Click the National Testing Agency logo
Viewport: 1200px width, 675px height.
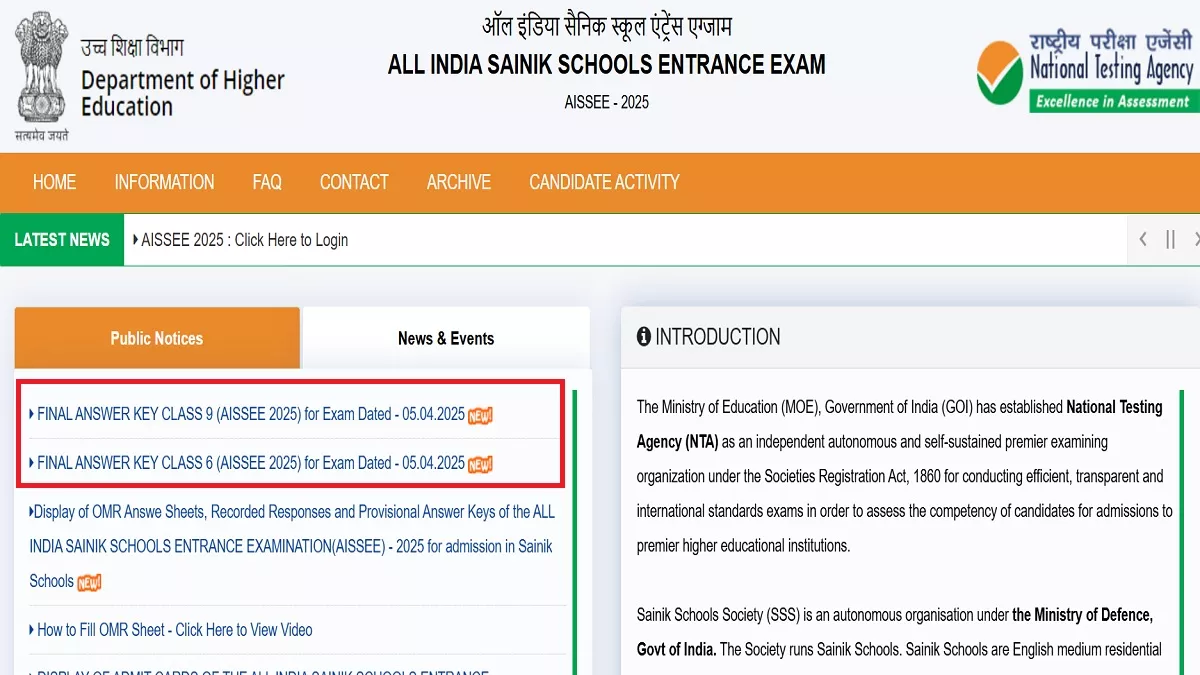pos(1087,72)
